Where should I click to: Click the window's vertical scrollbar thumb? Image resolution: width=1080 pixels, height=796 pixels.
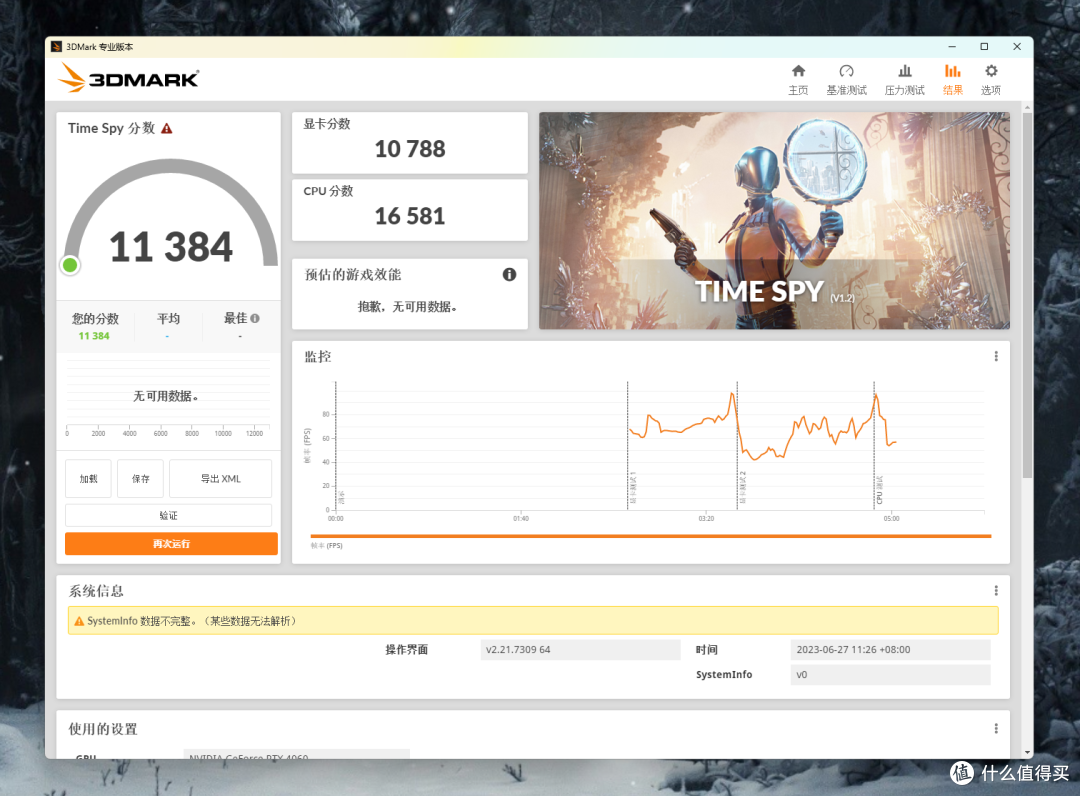[1027, 295]
